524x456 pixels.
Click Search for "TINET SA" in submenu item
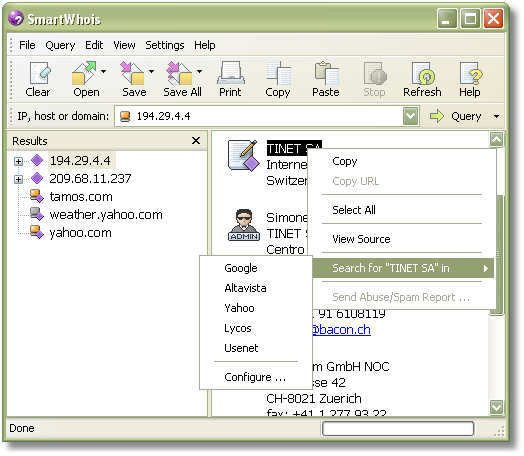tap(403, 268)
